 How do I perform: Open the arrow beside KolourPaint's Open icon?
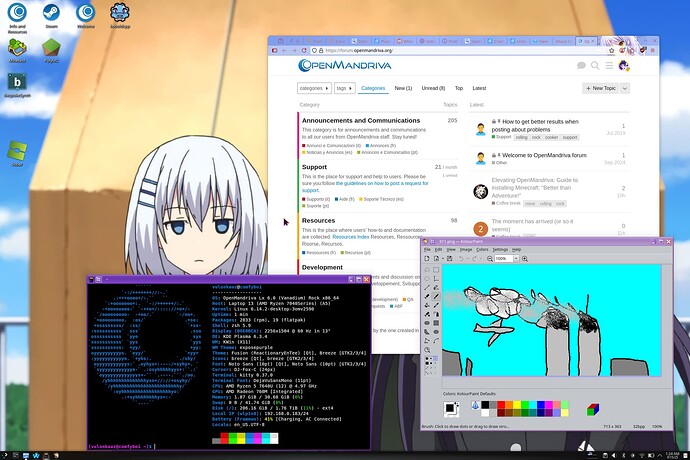pos(443,258)
